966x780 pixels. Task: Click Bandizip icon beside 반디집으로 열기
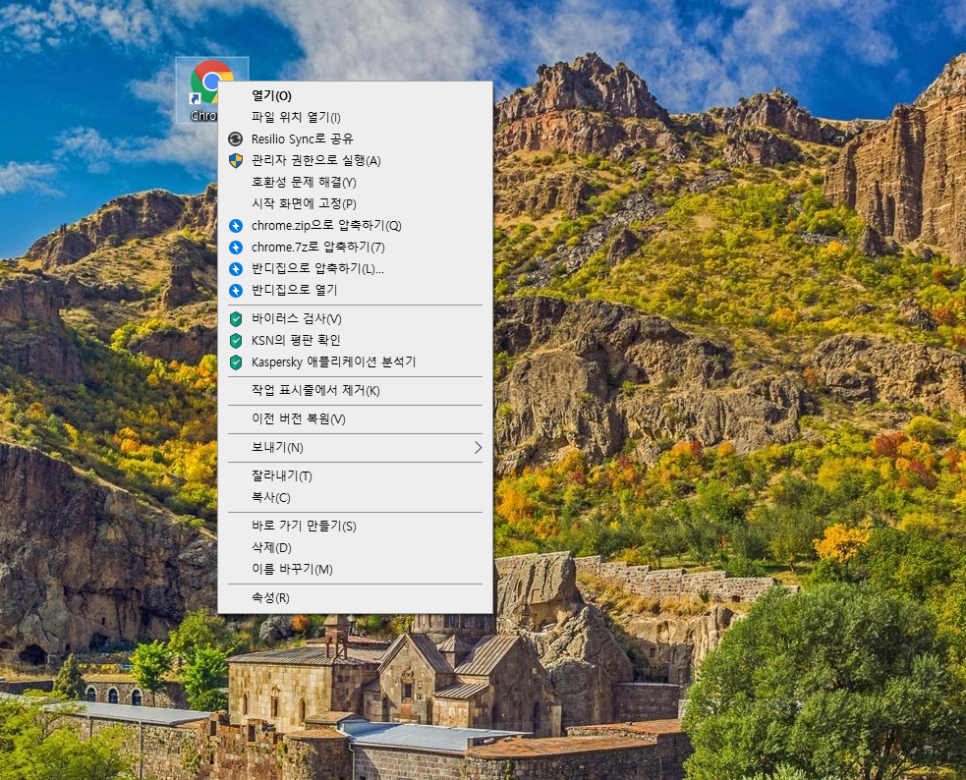tap(235, 290)
